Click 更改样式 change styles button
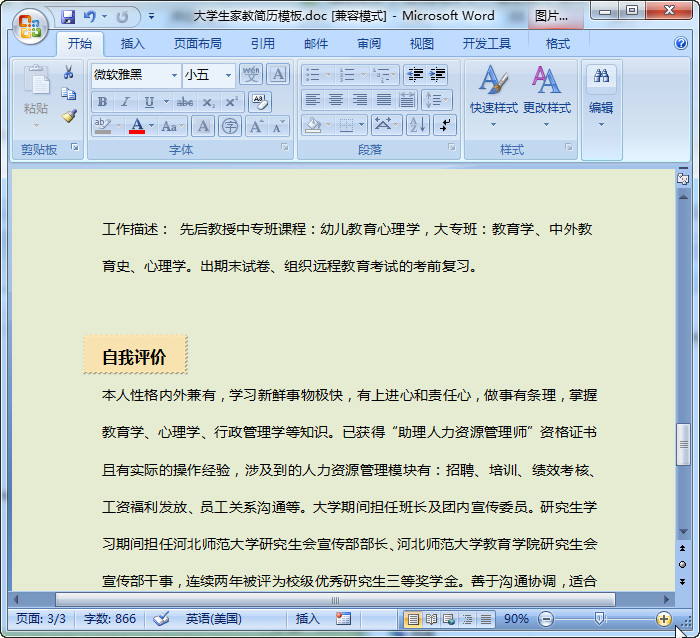Viewport: 700px width, 638px height. (547, 96)
